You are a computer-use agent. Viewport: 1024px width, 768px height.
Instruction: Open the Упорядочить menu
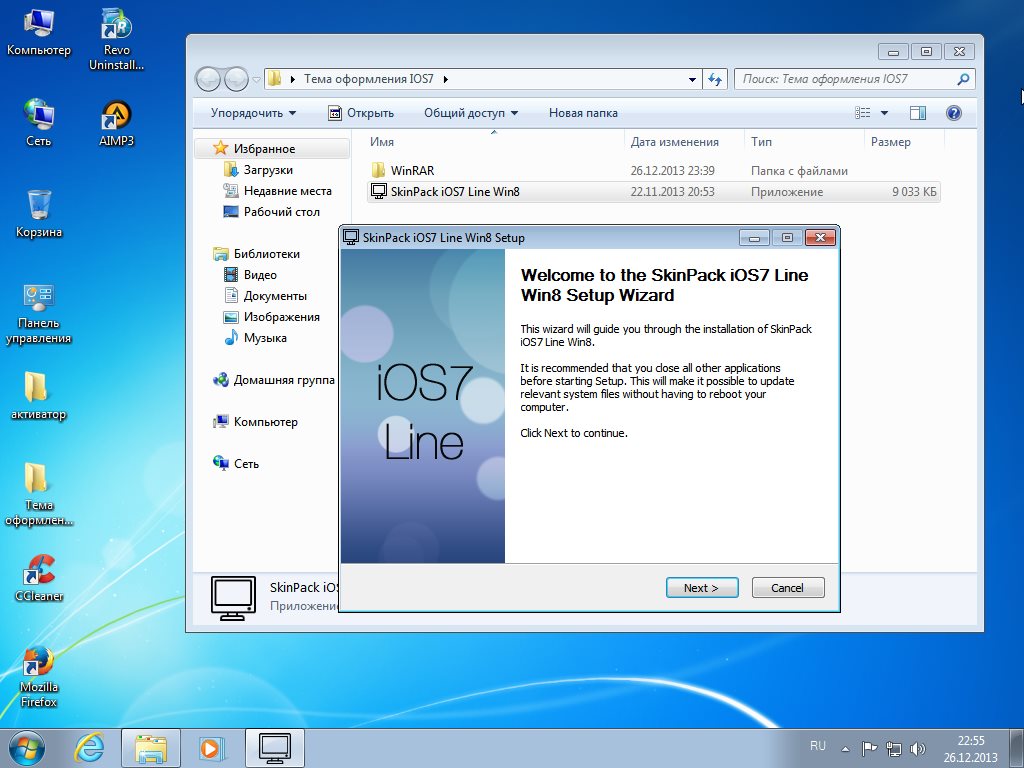(x=253, y=113)
